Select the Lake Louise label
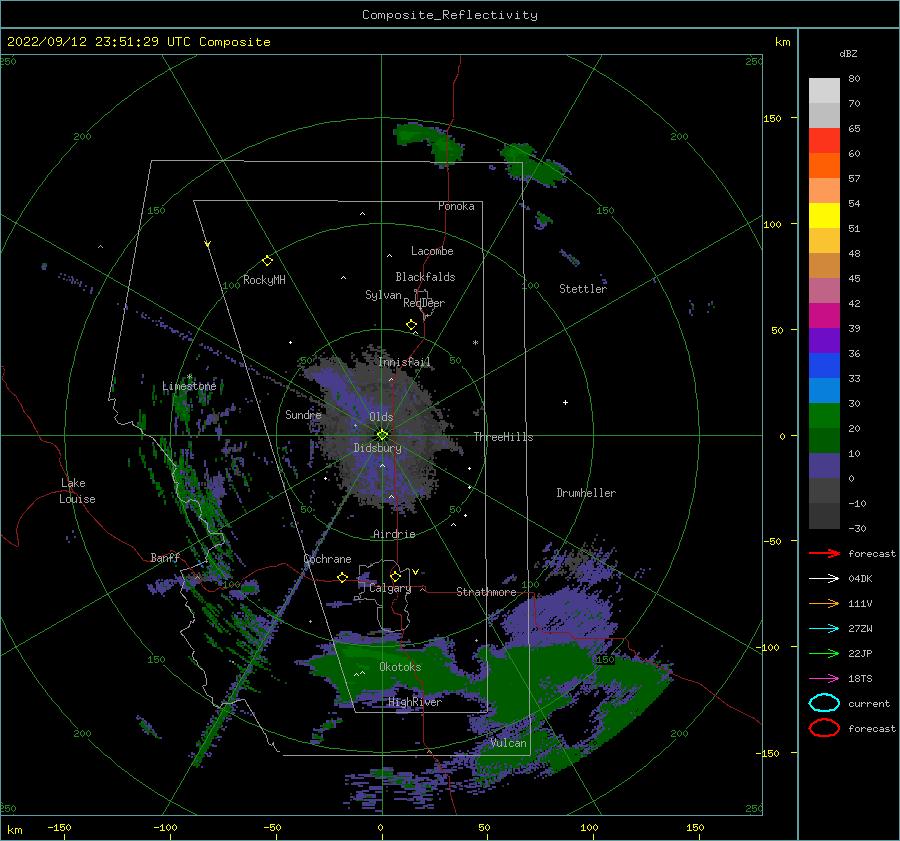 (x=77, y=491)
